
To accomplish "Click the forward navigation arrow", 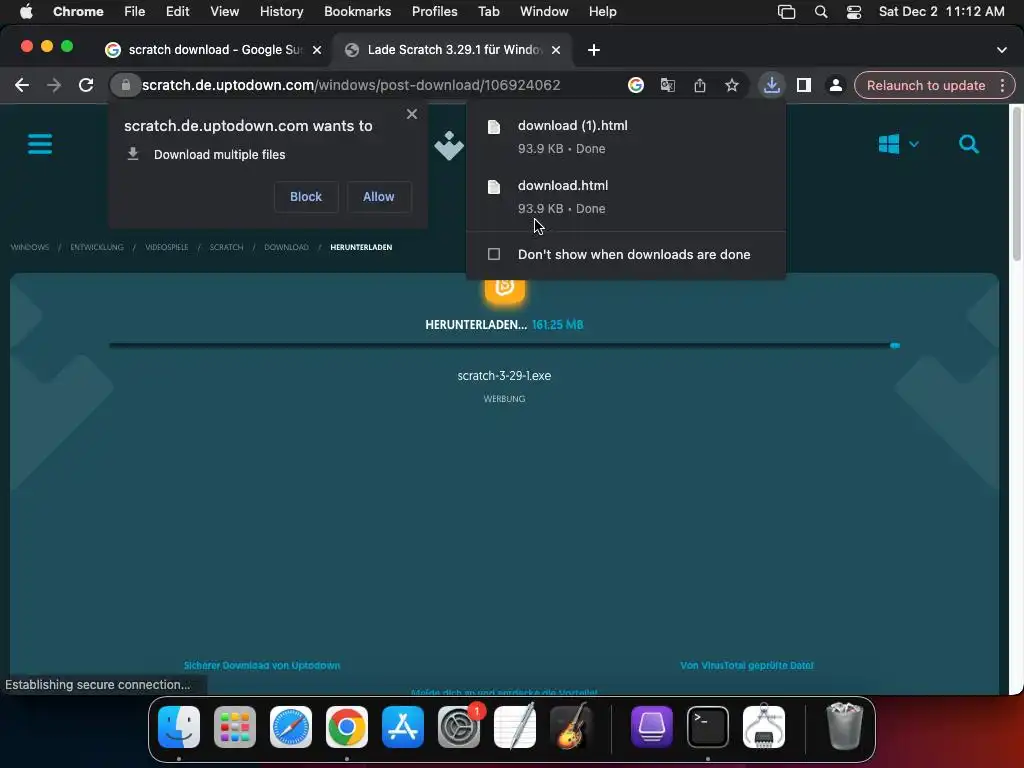I will click(54, 86).
